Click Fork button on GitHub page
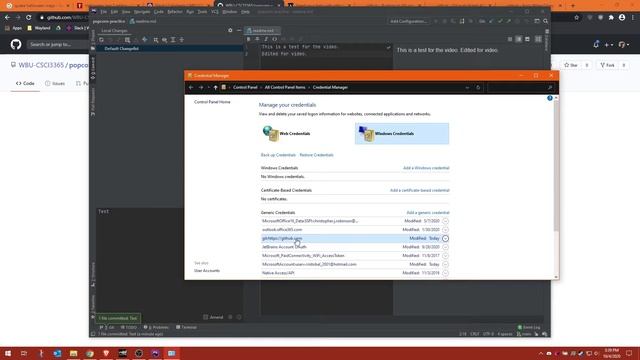The width and height of the screenshot is (640, 360). click(607, 65)
